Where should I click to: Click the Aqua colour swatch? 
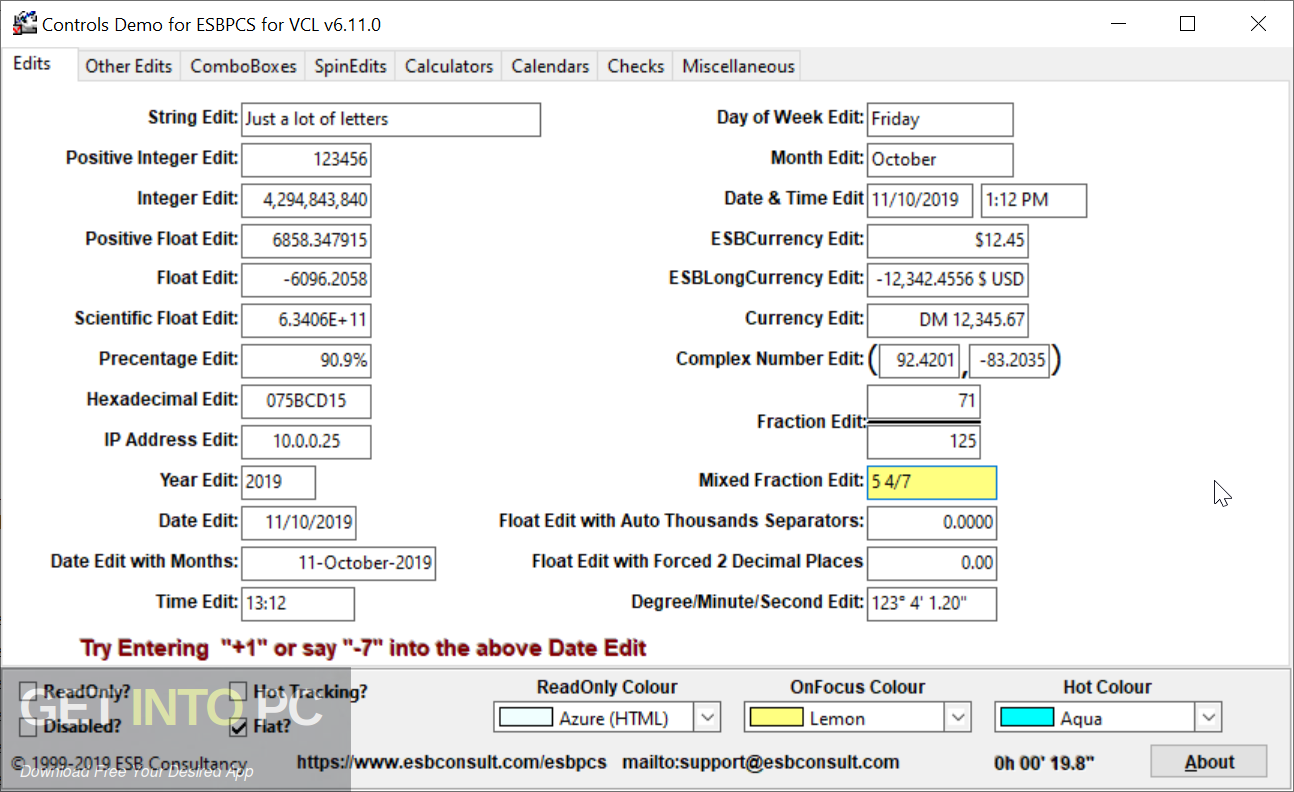[x=1027, y=717]
